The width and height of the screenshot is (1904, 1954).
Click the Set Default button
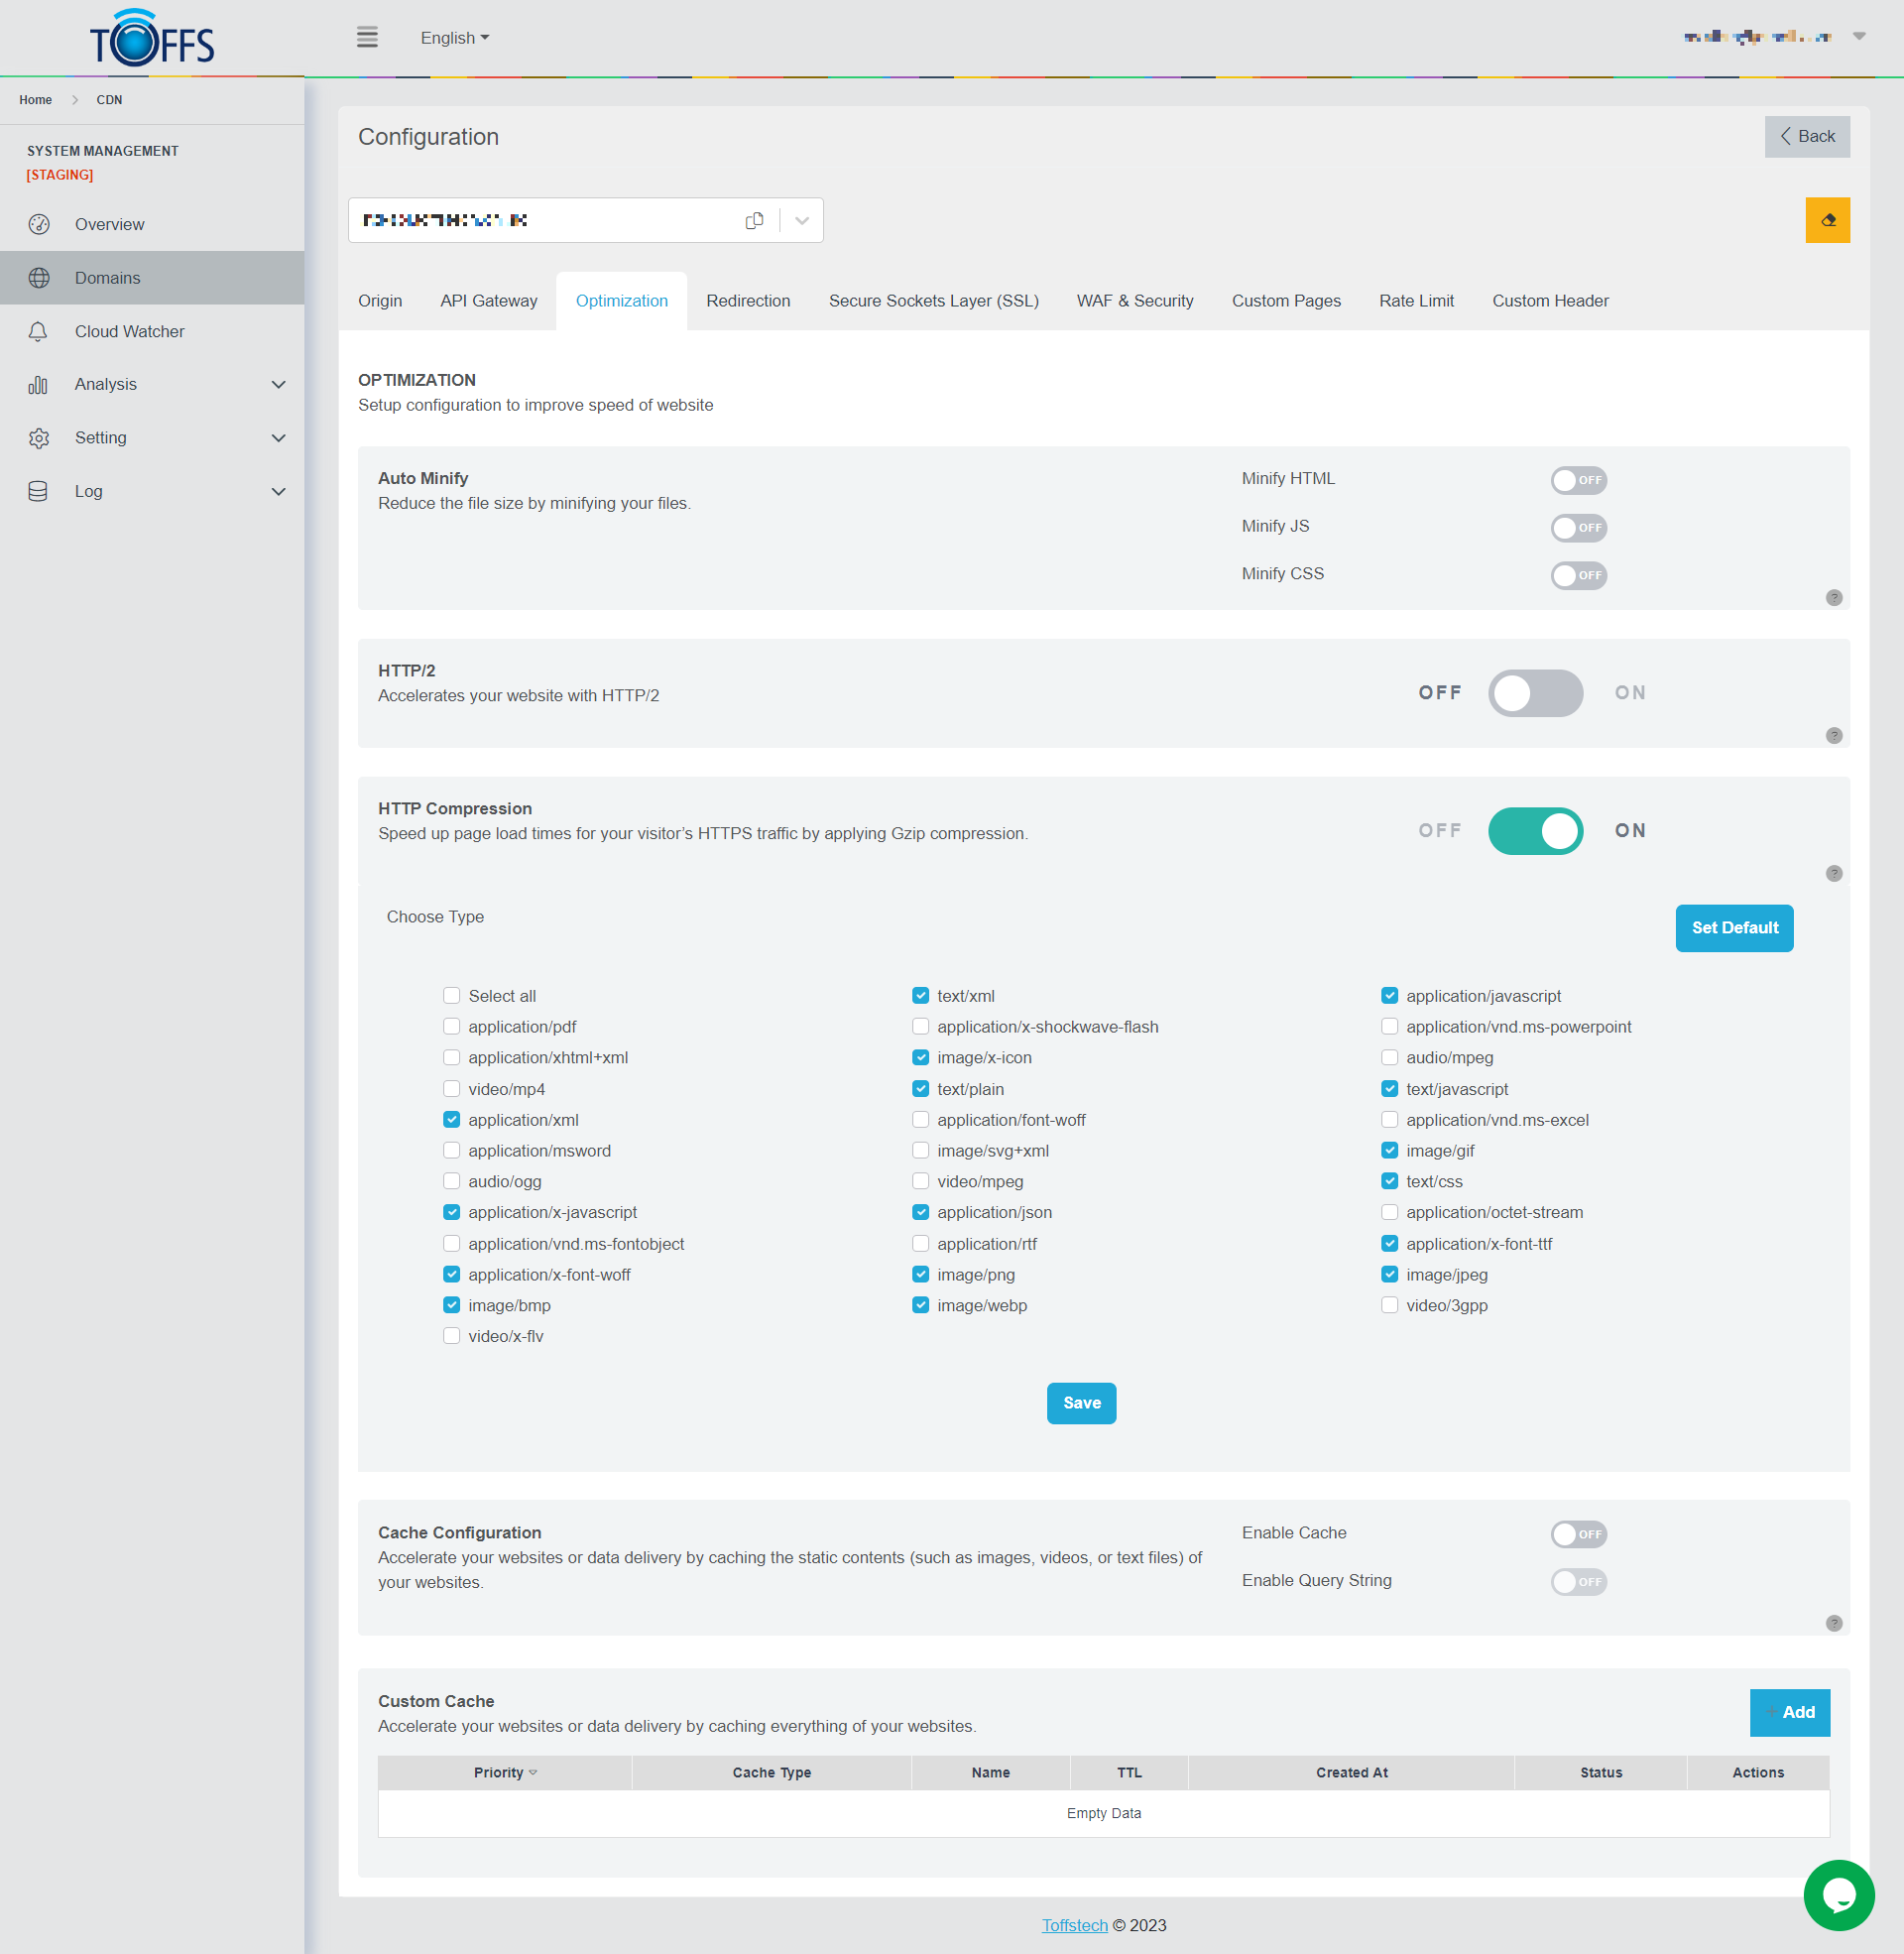(1733, 928)
